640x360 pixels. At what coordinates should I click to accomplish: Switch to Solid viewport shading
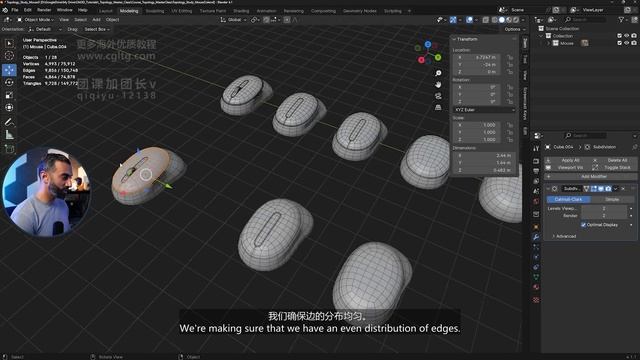coord(502,20)
